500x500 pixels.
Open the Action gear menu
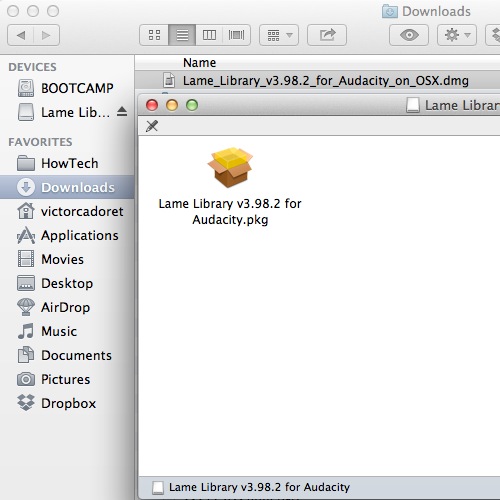(457, 35)
